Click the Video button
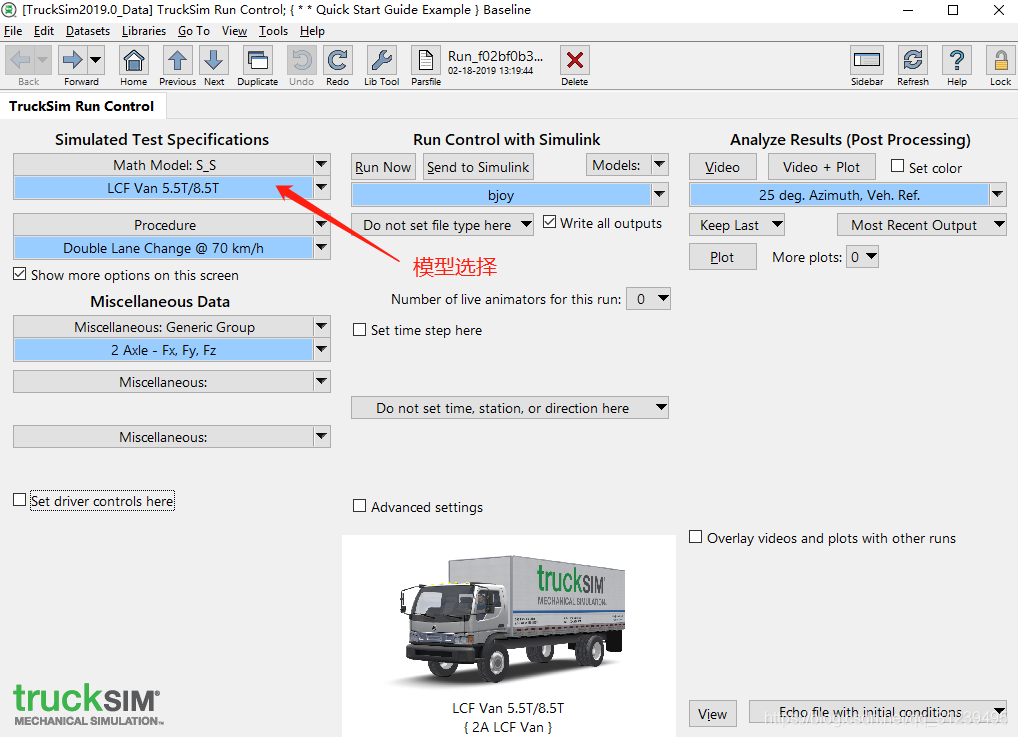This screenshot has height=737, width=1018. pos(723,167)
